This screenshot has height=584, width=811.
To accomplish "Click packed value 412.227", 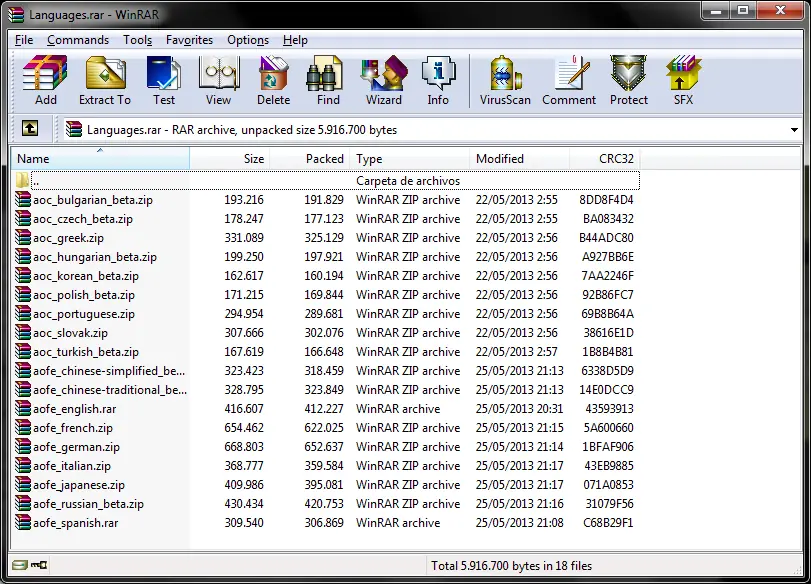I will coord(324,409).
